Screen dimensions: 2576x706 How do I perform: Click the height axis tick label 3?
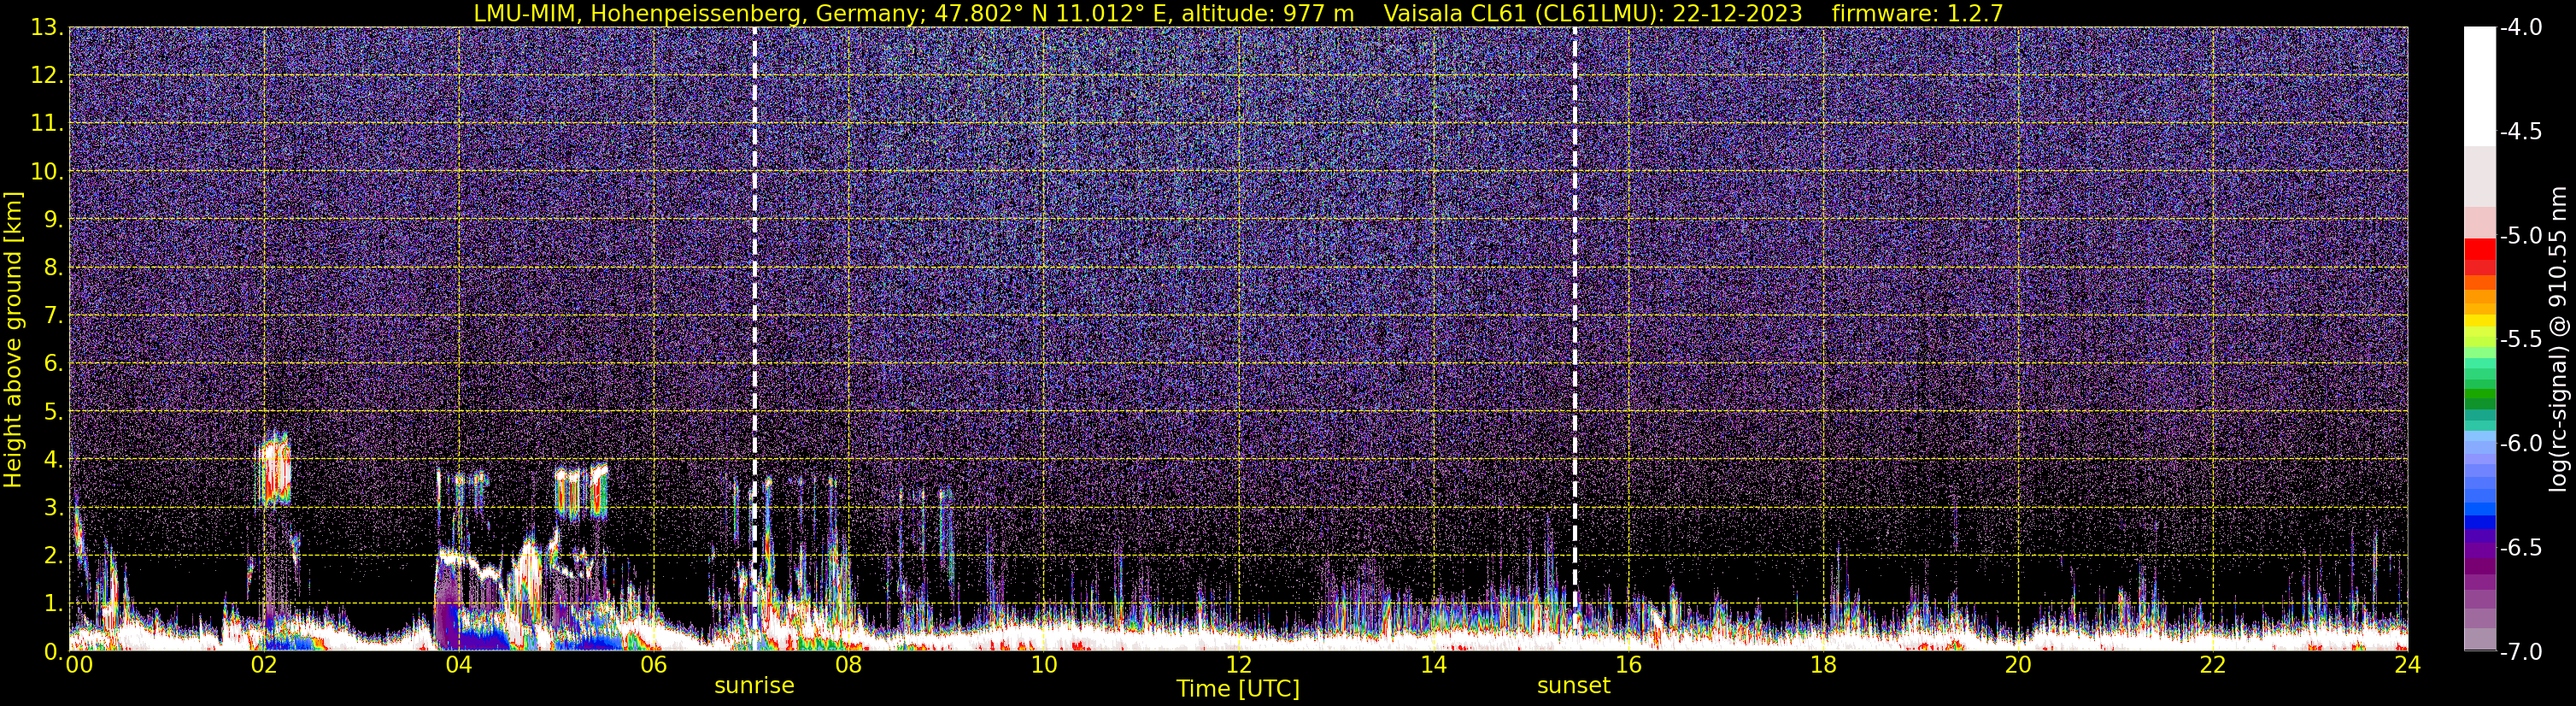54,507
